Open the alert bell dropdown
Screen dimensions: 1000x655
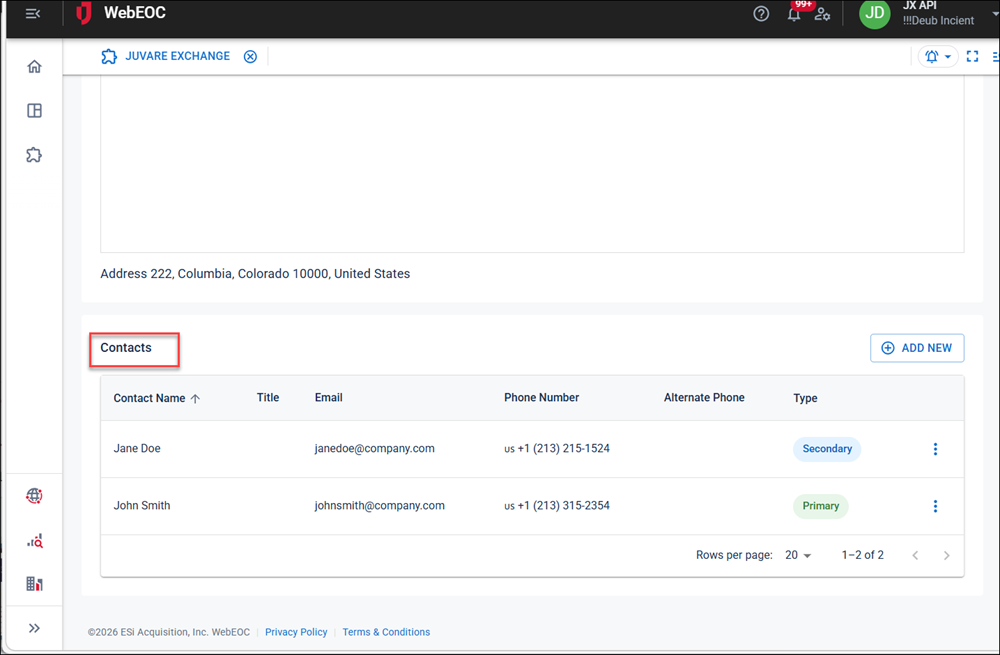tap(938, 57)
